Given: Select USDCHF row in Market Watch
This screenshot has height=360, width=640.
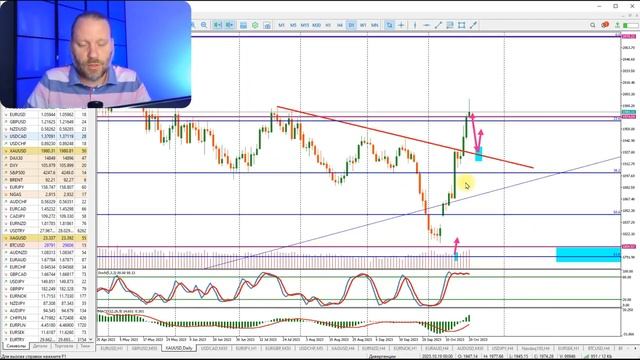Looking at the screenshot, I should (46, 144).
